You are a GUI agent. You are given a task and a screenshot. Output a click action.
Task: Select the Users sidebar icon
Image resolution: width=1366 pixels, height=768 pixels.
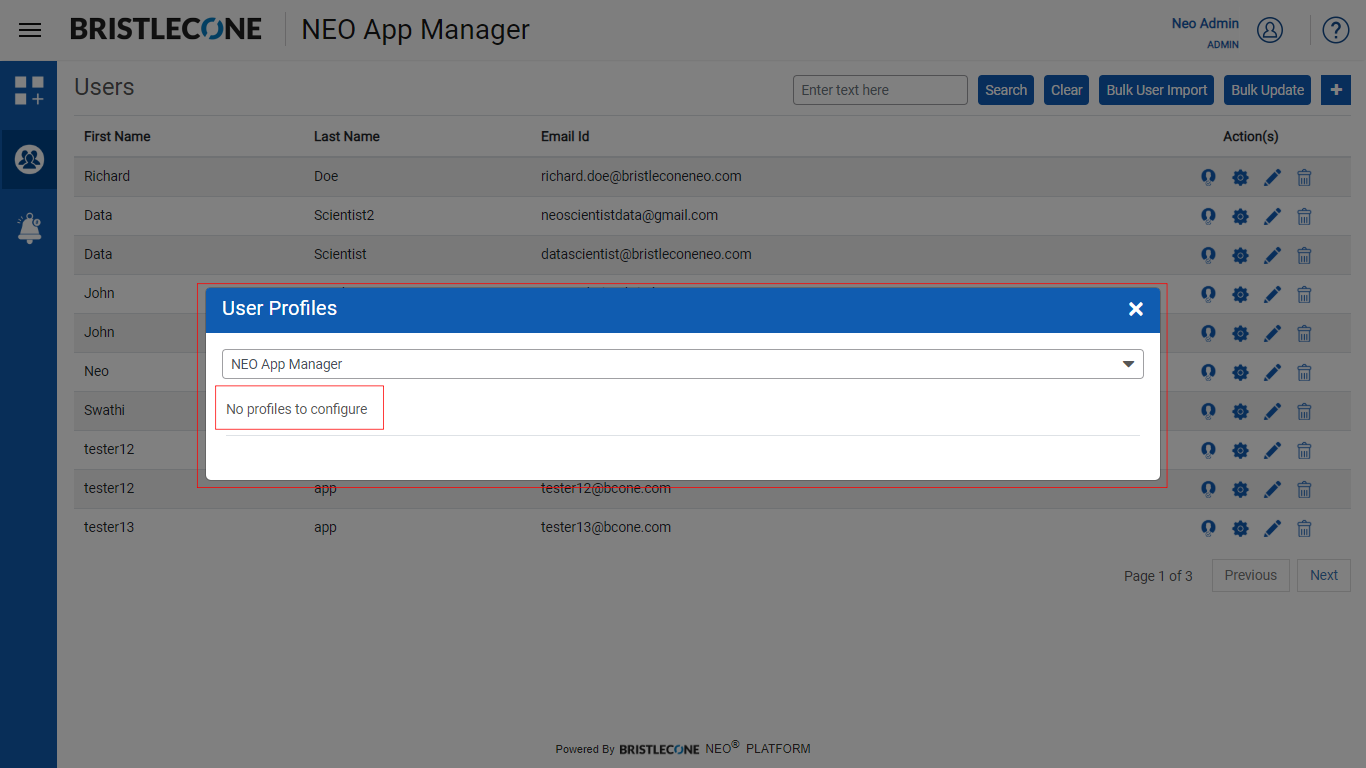pyautogui.click(x=29, y=159)
